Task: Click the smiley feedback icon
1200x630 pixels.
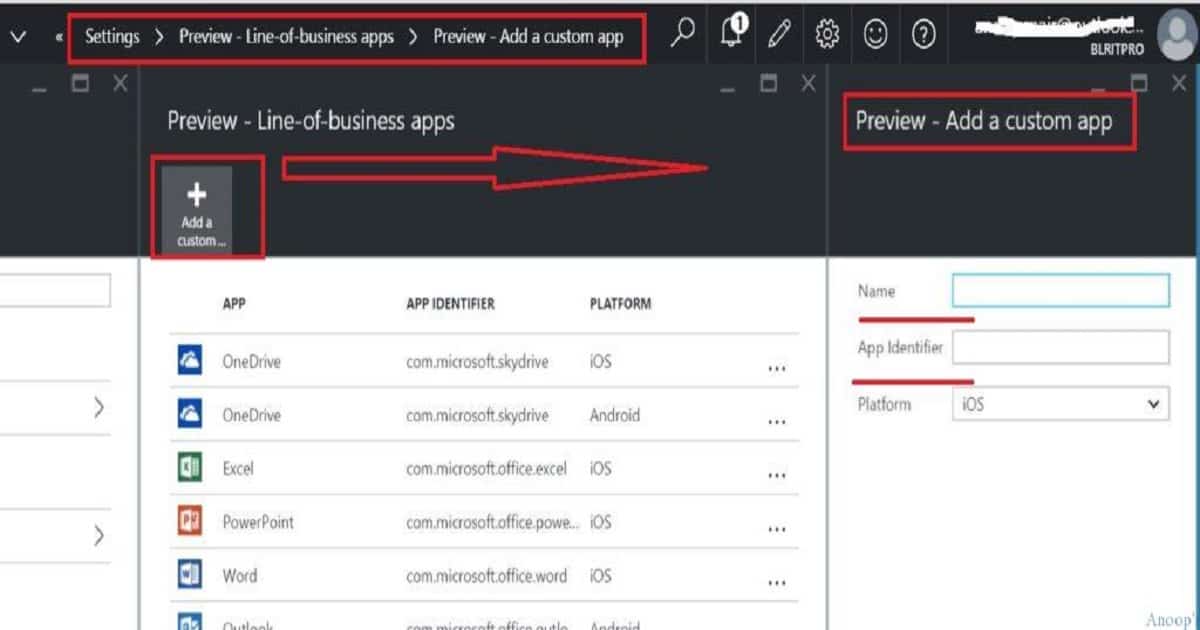Action: point(876,35)
